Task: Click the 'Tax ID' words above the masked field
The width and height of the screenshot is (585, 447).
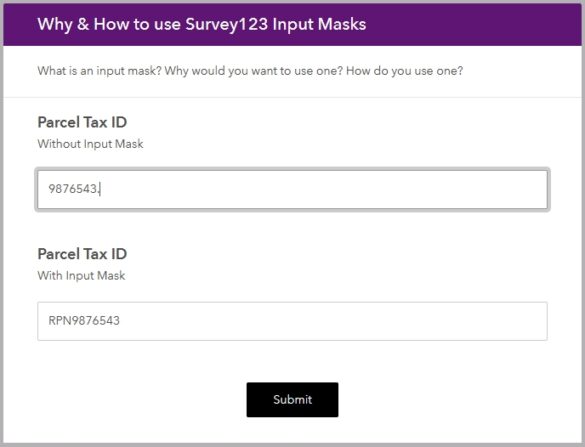Action: point(105,254)
